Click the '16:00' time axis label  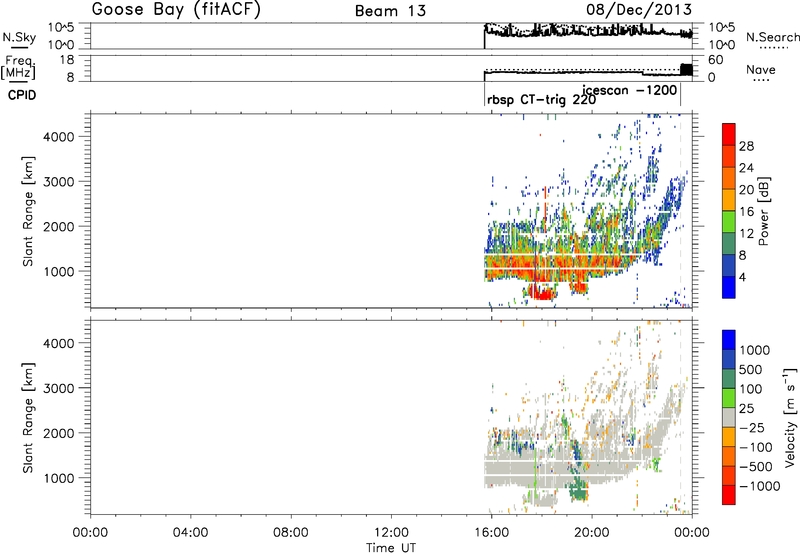click(x=492, y=533)
